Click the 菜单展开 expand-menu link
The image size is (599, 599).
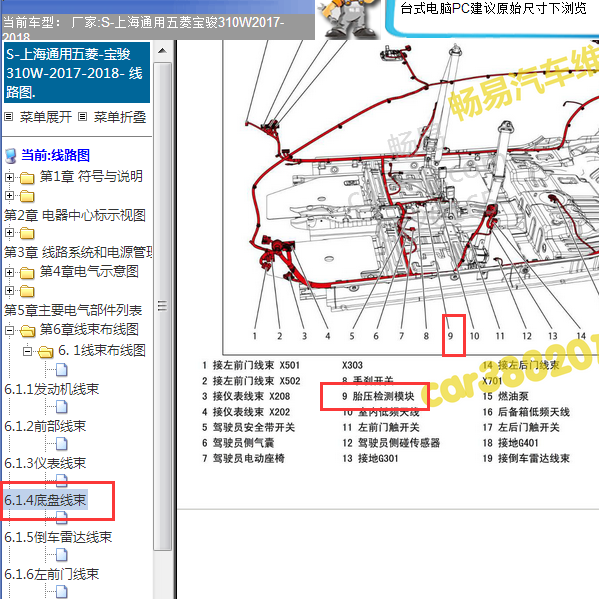pos(45,117)
